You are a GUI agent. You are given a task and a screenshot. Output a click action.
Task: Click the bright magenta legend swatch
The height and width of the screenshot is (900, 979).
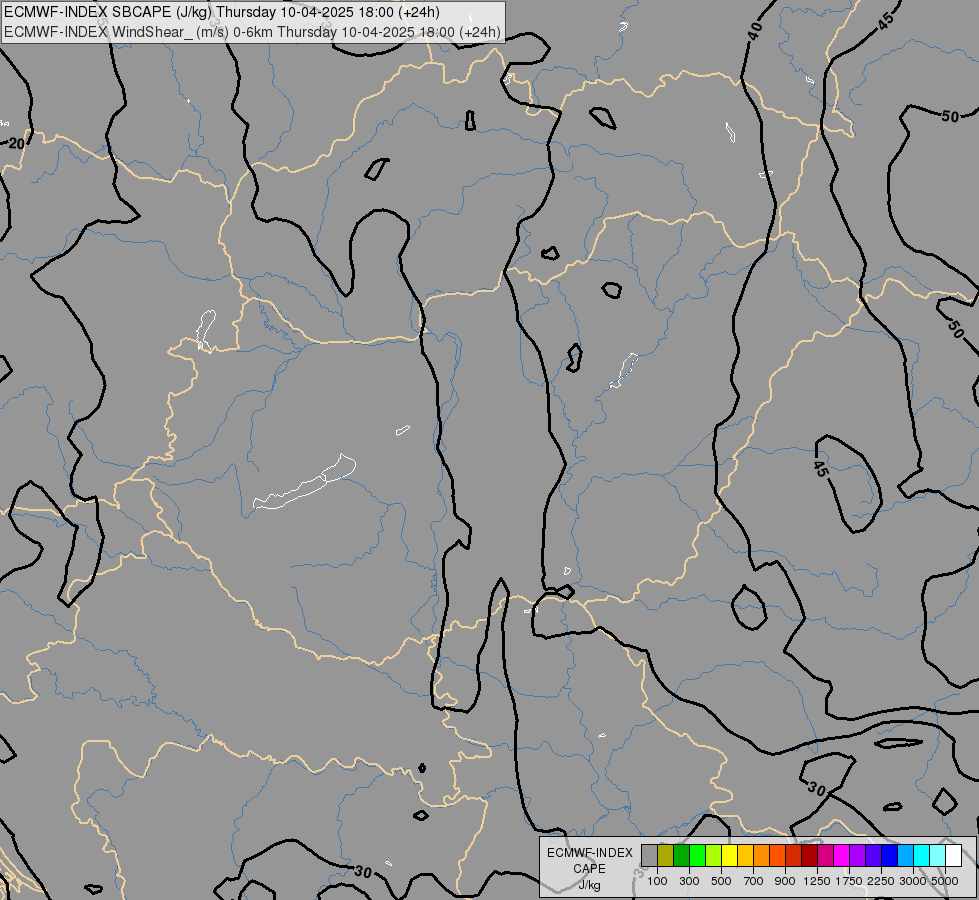841,855
